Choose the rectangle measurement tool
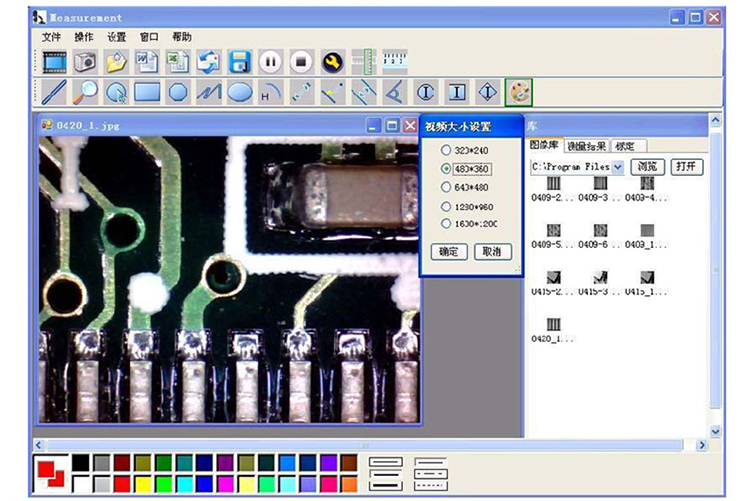Image resolution: width=750 pixels, height=501 pixels. pos(147,92)
